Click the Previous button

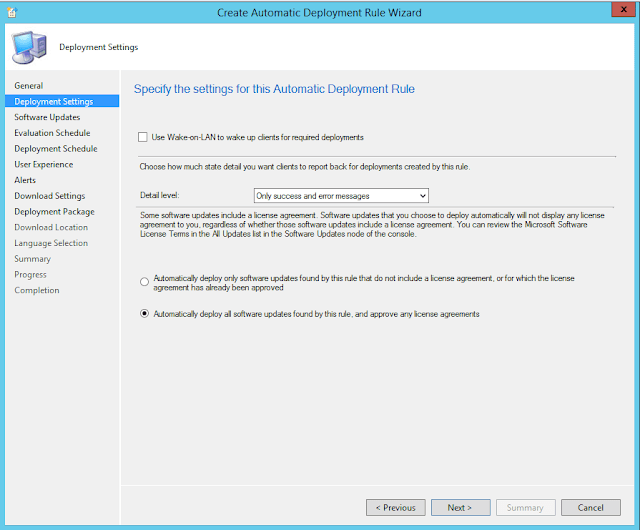click(x=395, y=507)
